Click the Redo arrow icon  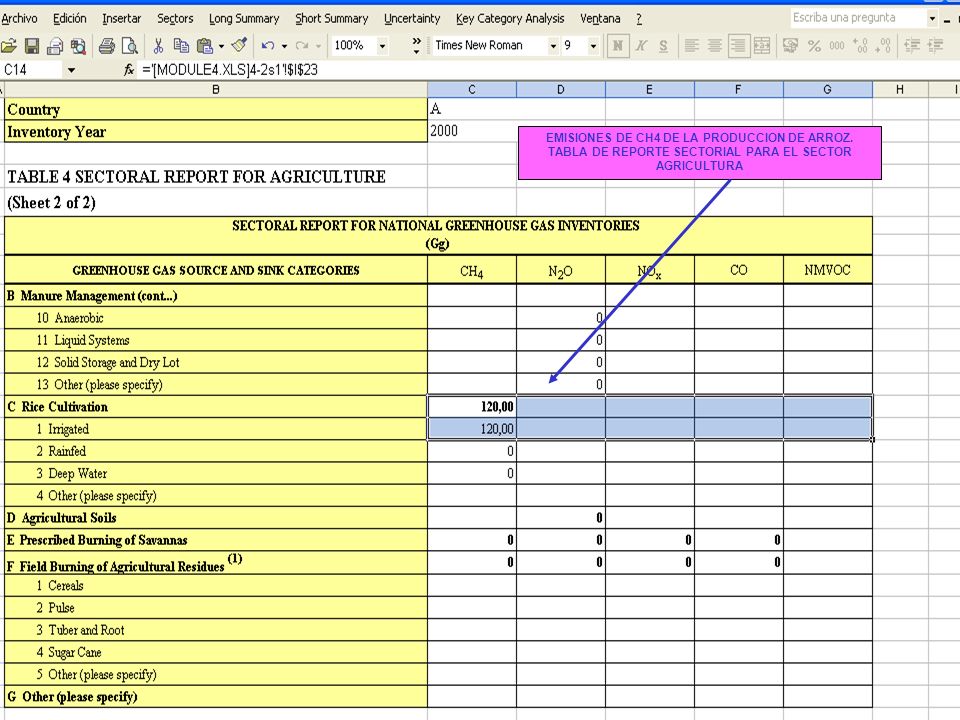tap(302, 45)
